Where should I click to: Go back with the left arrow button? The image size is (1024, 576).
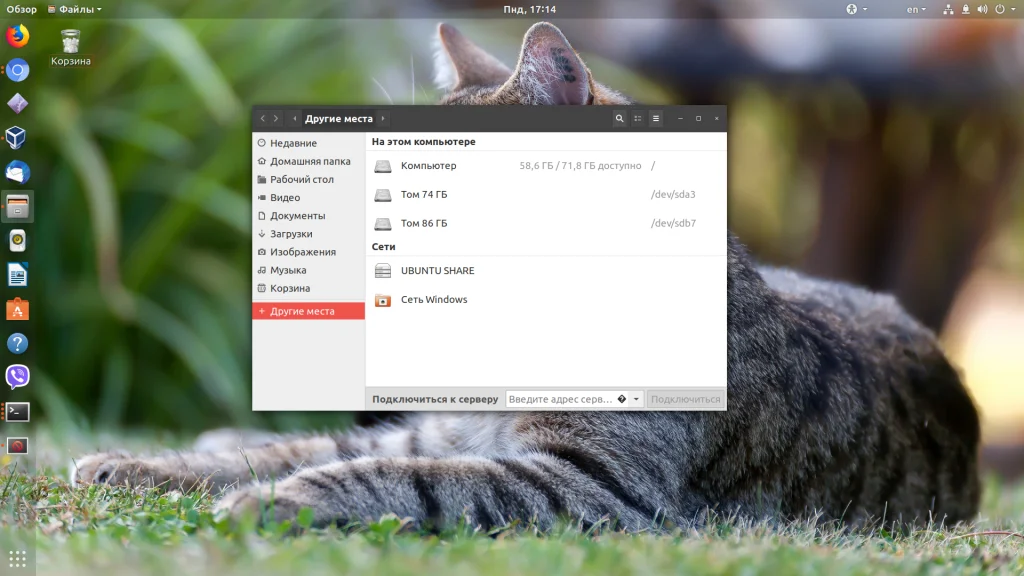tap(263, 119)
